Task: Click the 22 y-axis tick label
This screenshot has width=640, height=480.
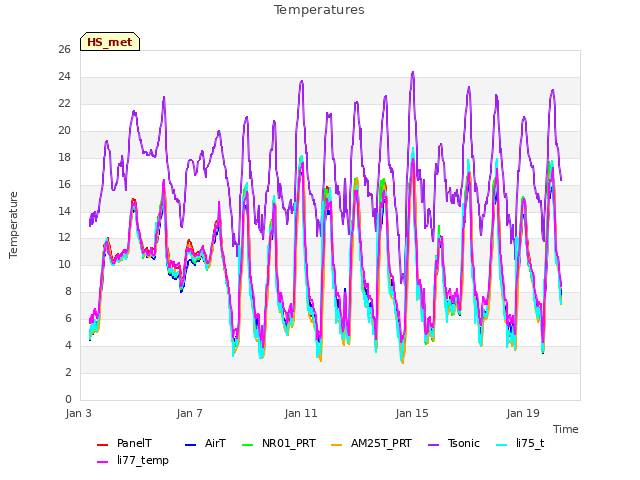Action: (64, 103)
